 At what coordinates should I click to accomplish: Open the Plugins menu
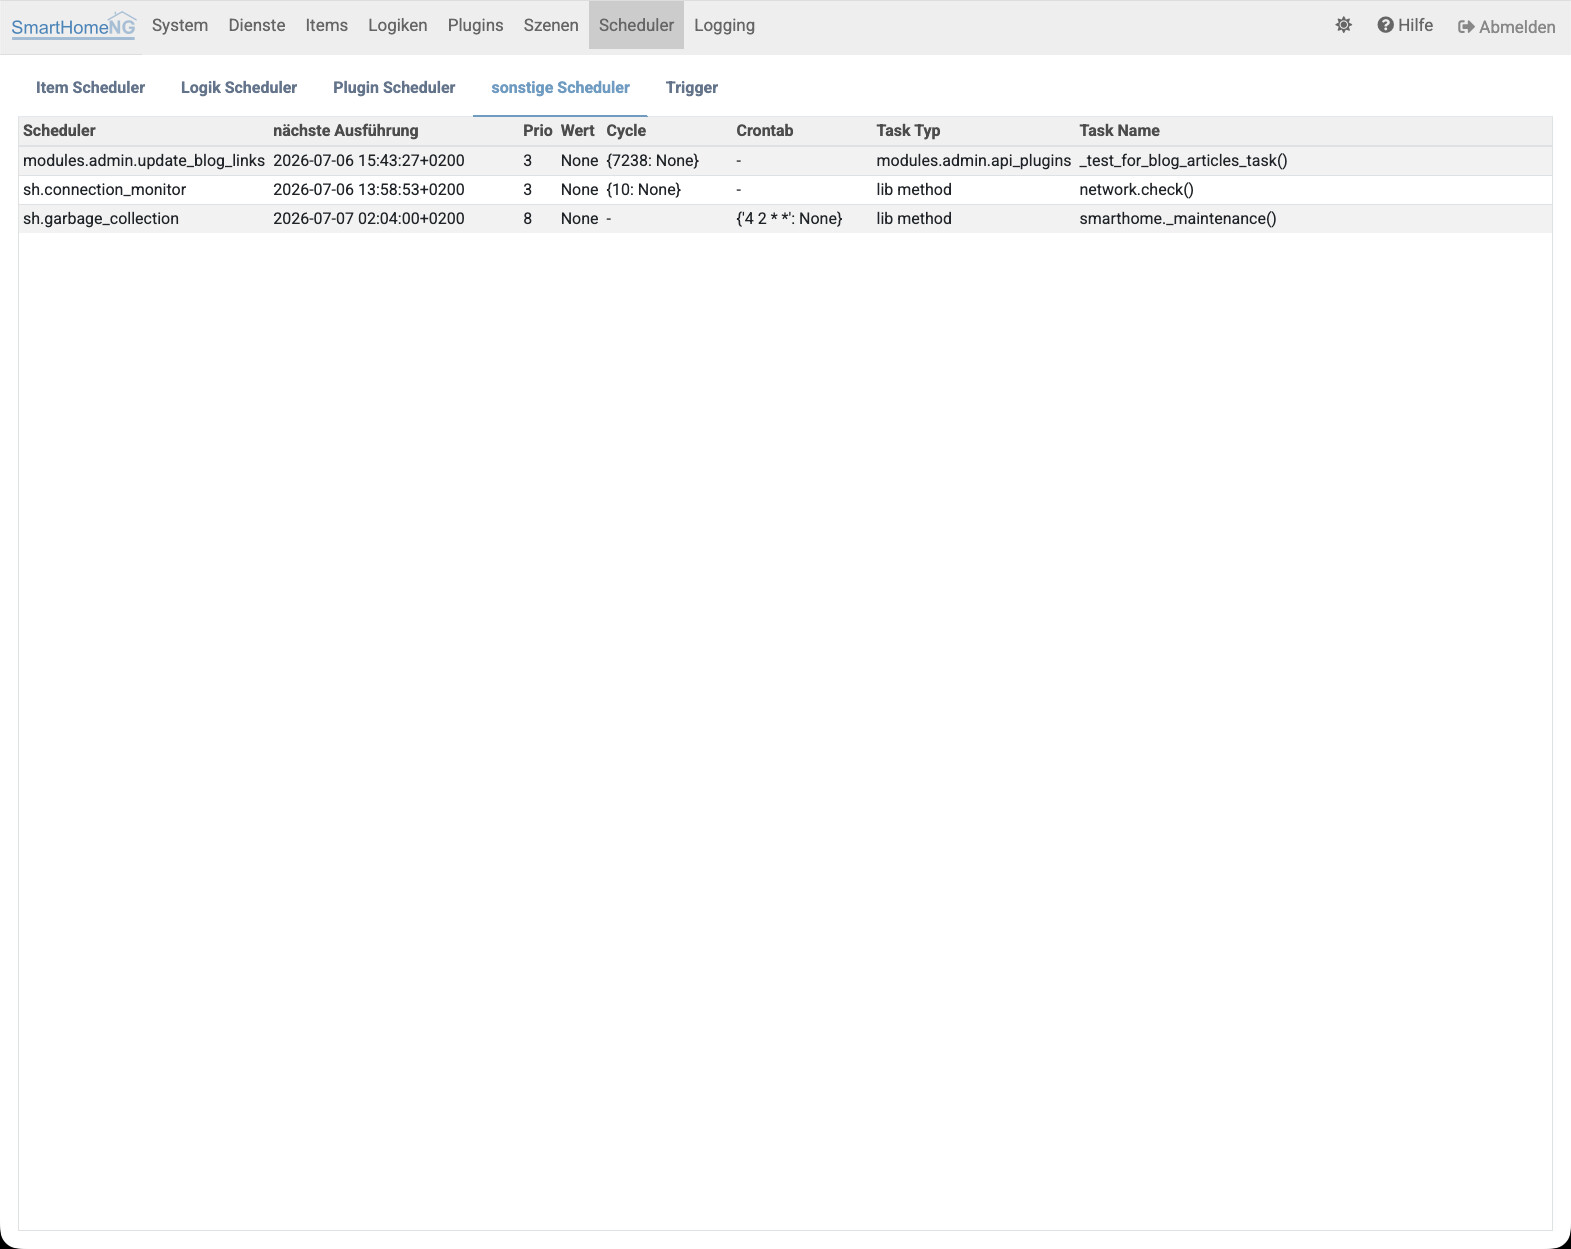(x=476, y=25)
